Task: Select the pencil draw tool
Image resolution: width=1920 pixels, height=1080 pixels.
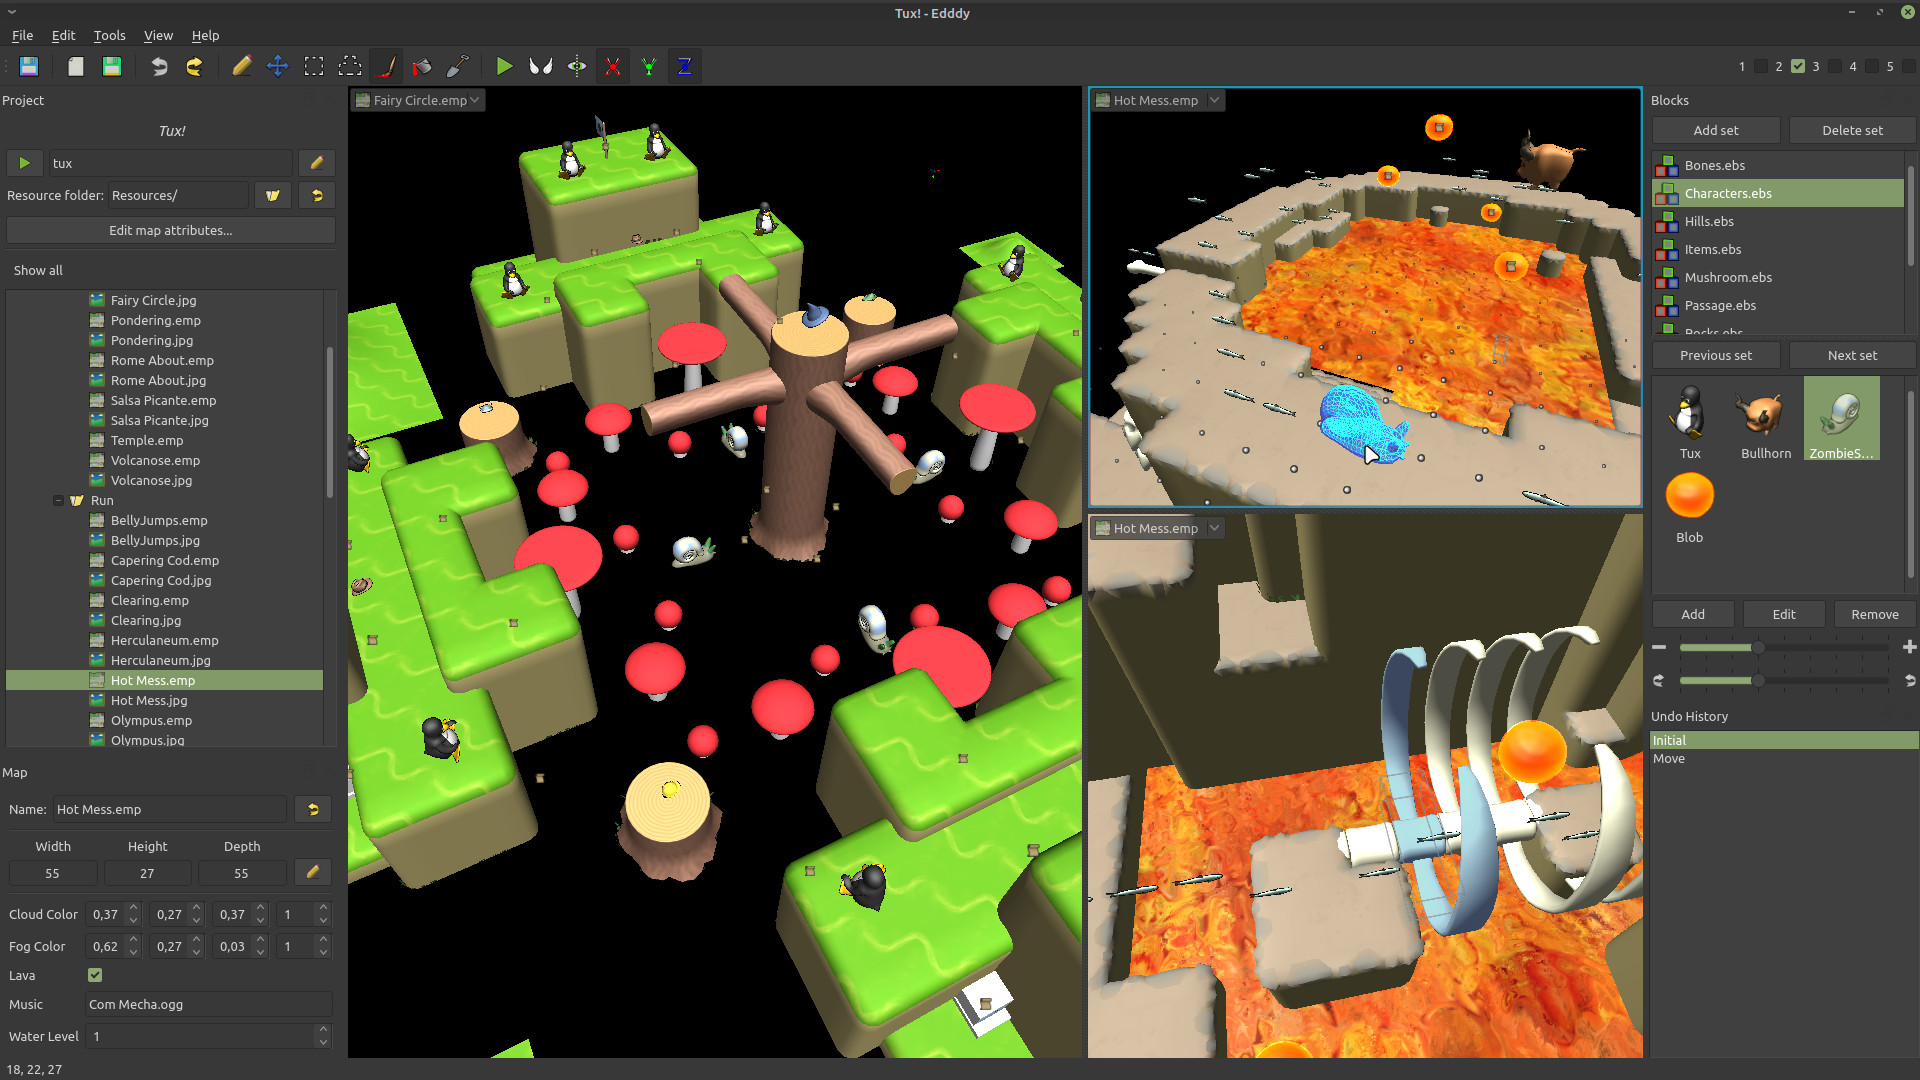Action: point(241,67)
